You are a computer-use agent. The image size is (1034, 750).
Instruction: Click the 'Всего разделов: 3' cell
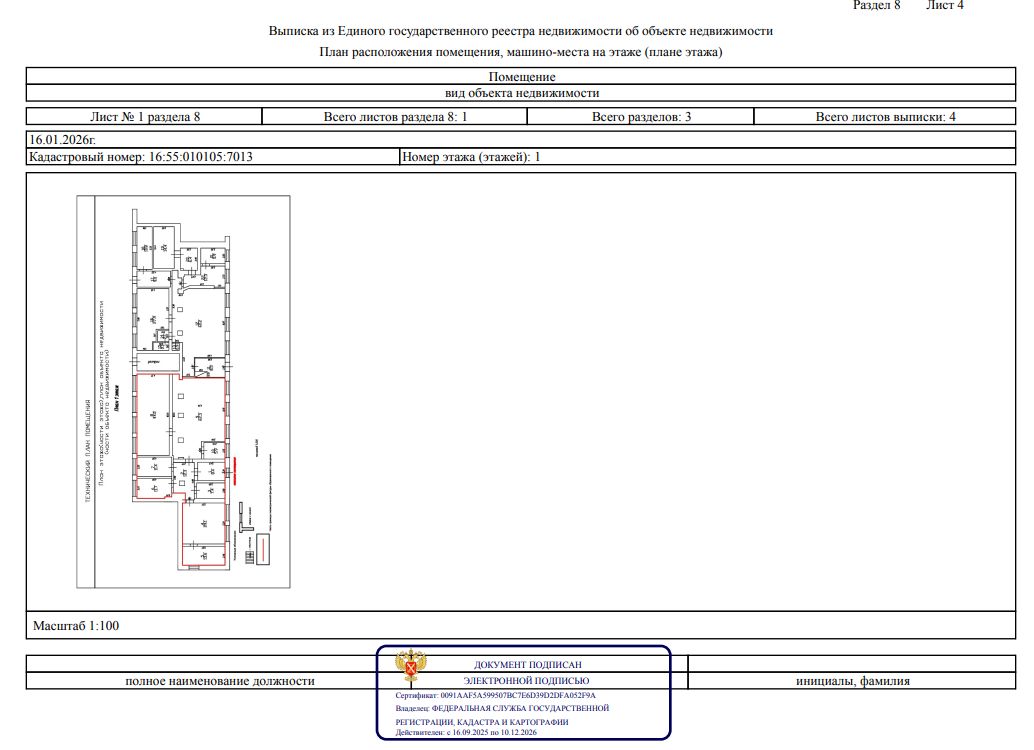point(641,117)
